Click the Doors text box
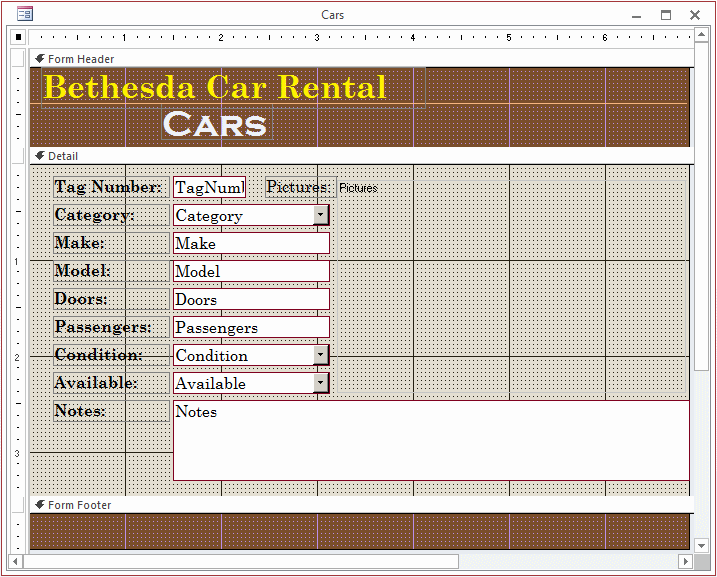The image size is (717, 577). [x=251, y=299]
